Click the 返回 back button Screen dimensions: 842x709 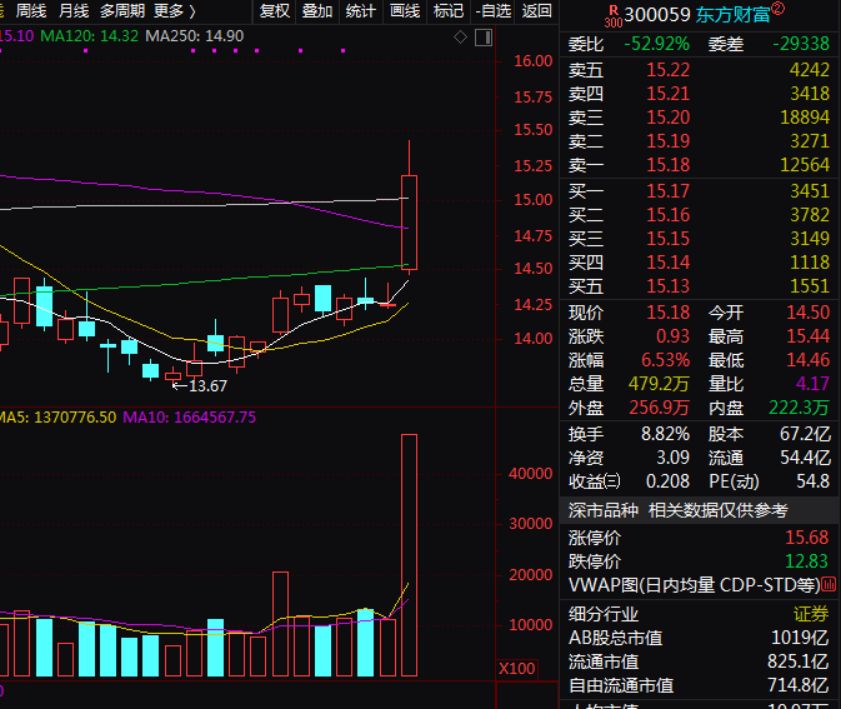click(x=536, y=11)
